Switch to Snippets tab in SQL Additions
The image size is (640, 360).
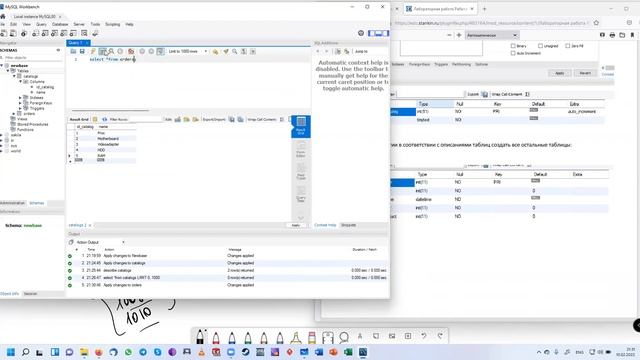click(x=348, y=225)
